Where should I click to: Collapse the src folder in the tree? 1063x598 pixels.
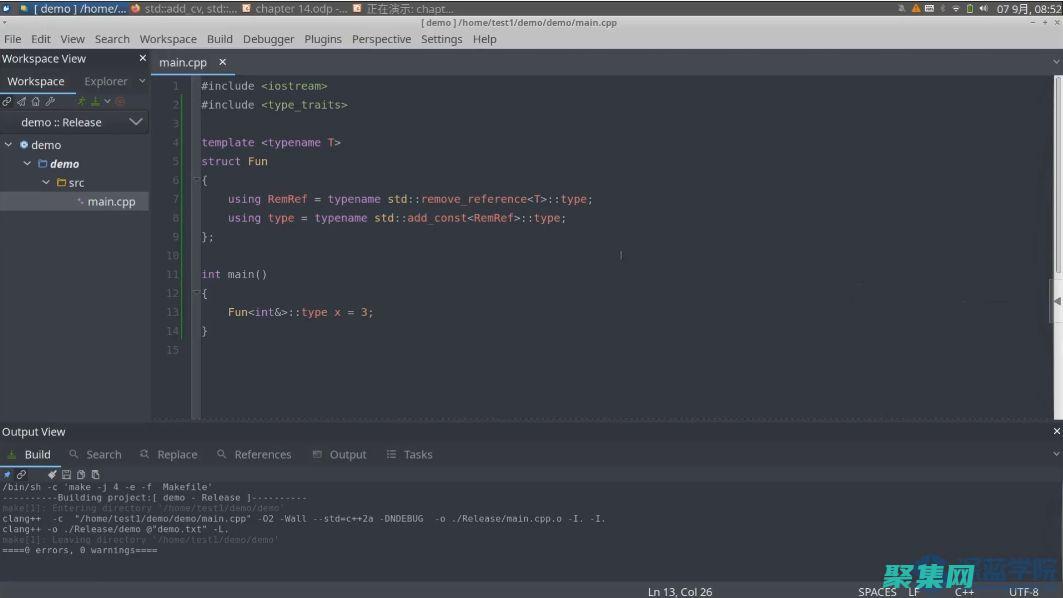coord(46,183)
